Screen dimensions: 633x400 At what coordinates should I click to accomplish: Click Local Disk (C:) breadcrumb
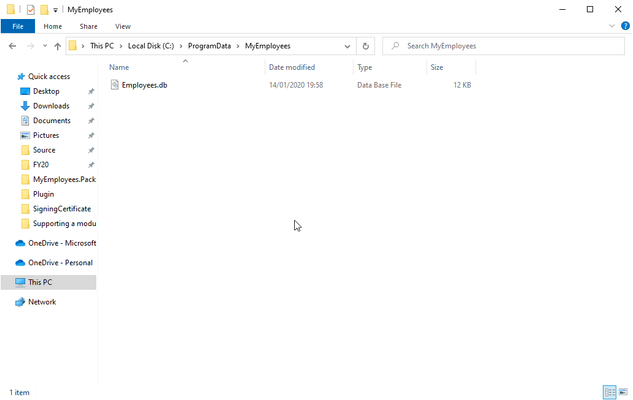[x=151, y=46]
